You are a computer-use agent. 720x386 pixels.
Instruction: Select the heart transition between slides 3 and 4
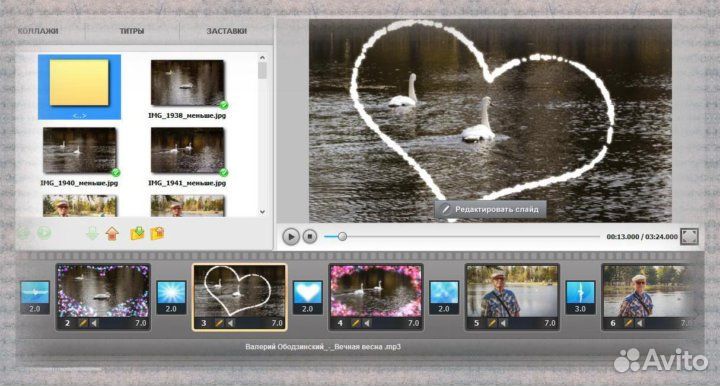pyautogui.click(x=307, y=297)
